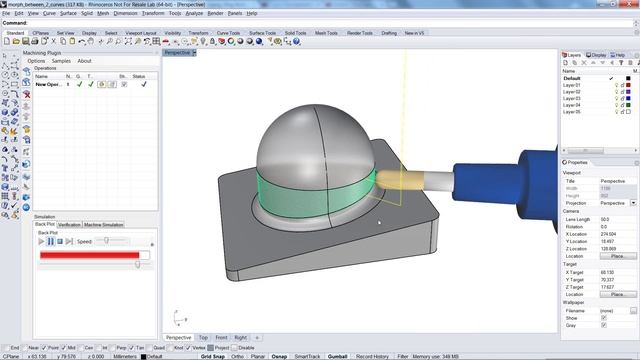Click the red X delete operation icon
Screen dimensions: 640x360
(27, 95)
